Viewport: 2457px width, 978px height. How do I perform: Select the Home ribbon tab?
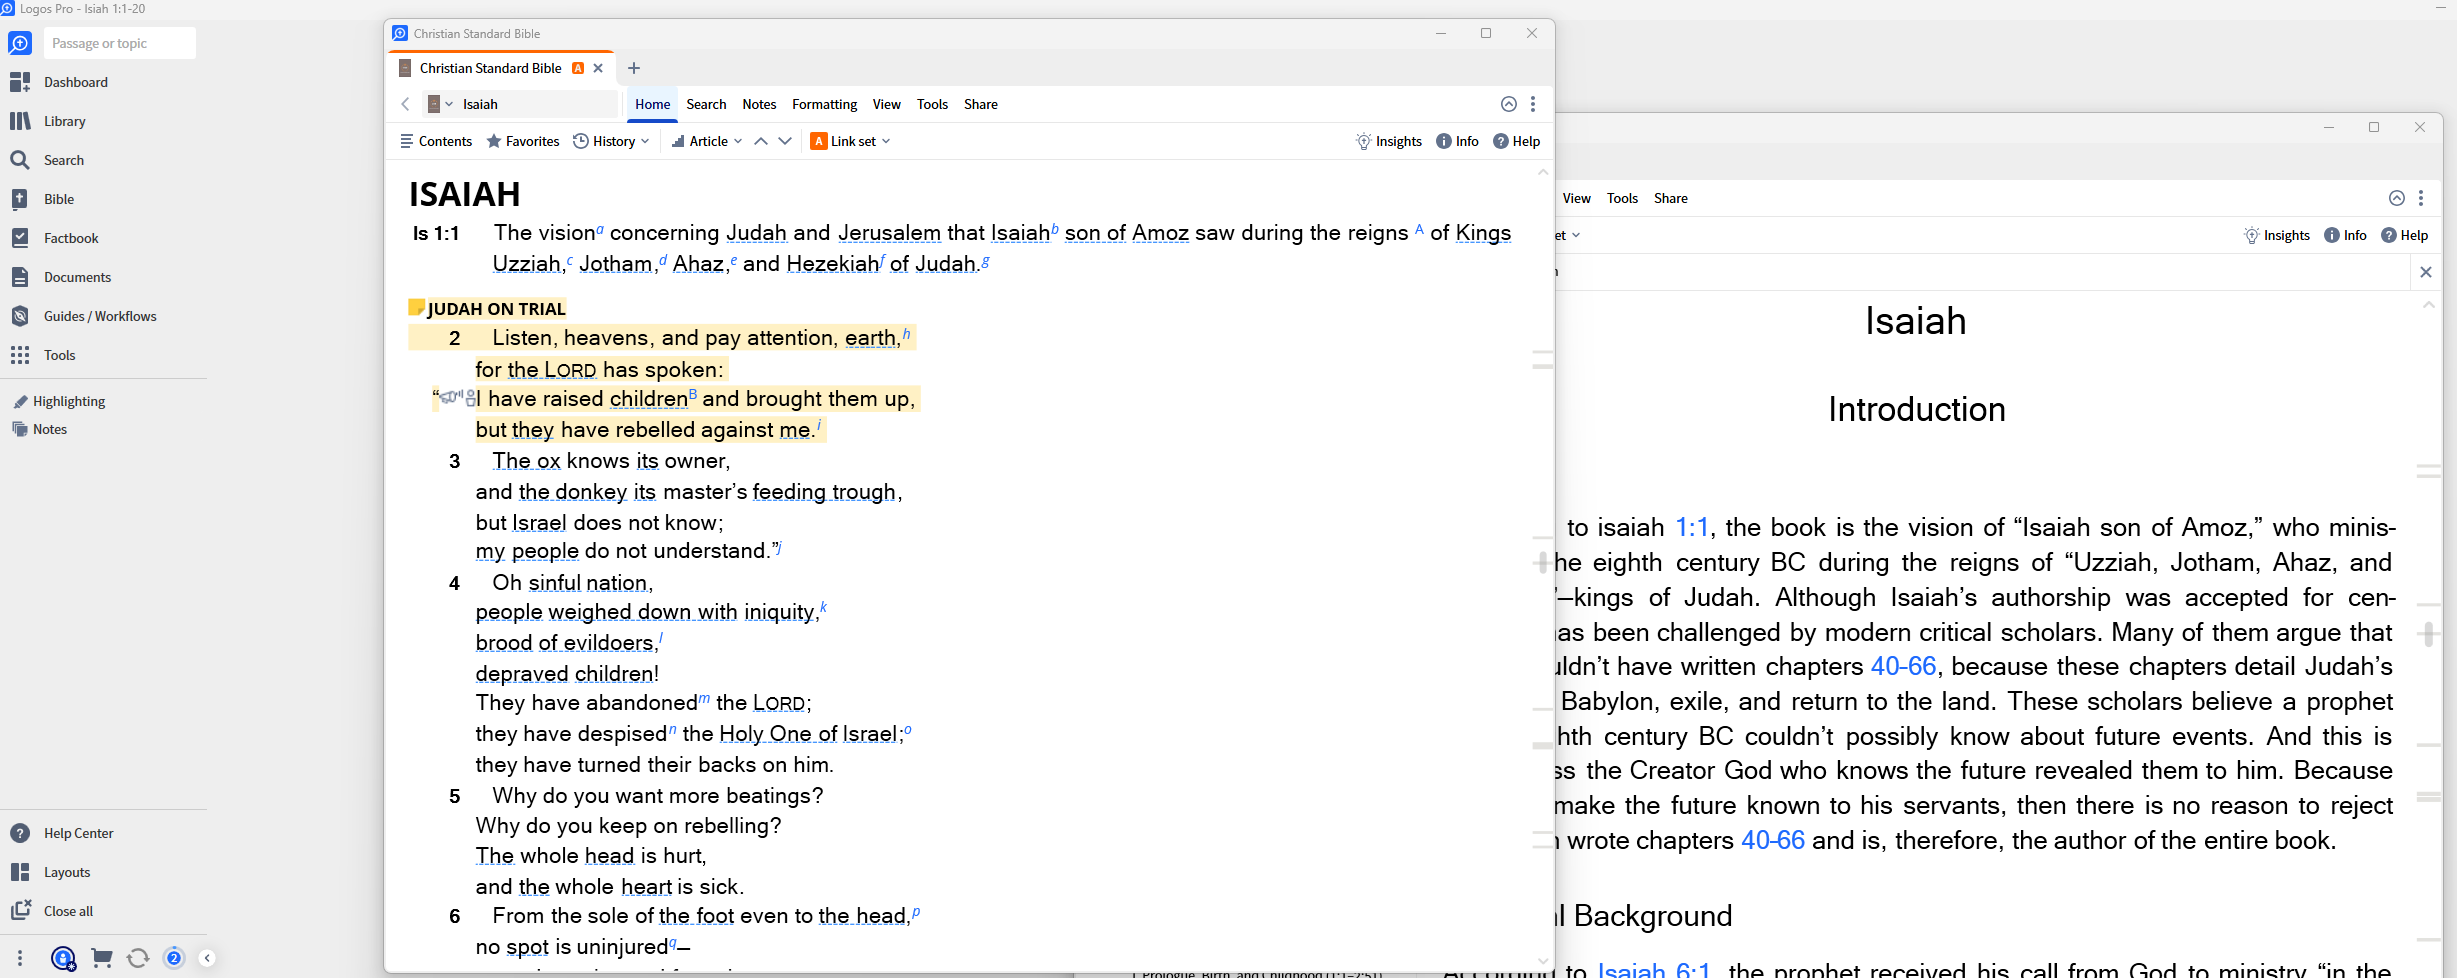(652, 104)
